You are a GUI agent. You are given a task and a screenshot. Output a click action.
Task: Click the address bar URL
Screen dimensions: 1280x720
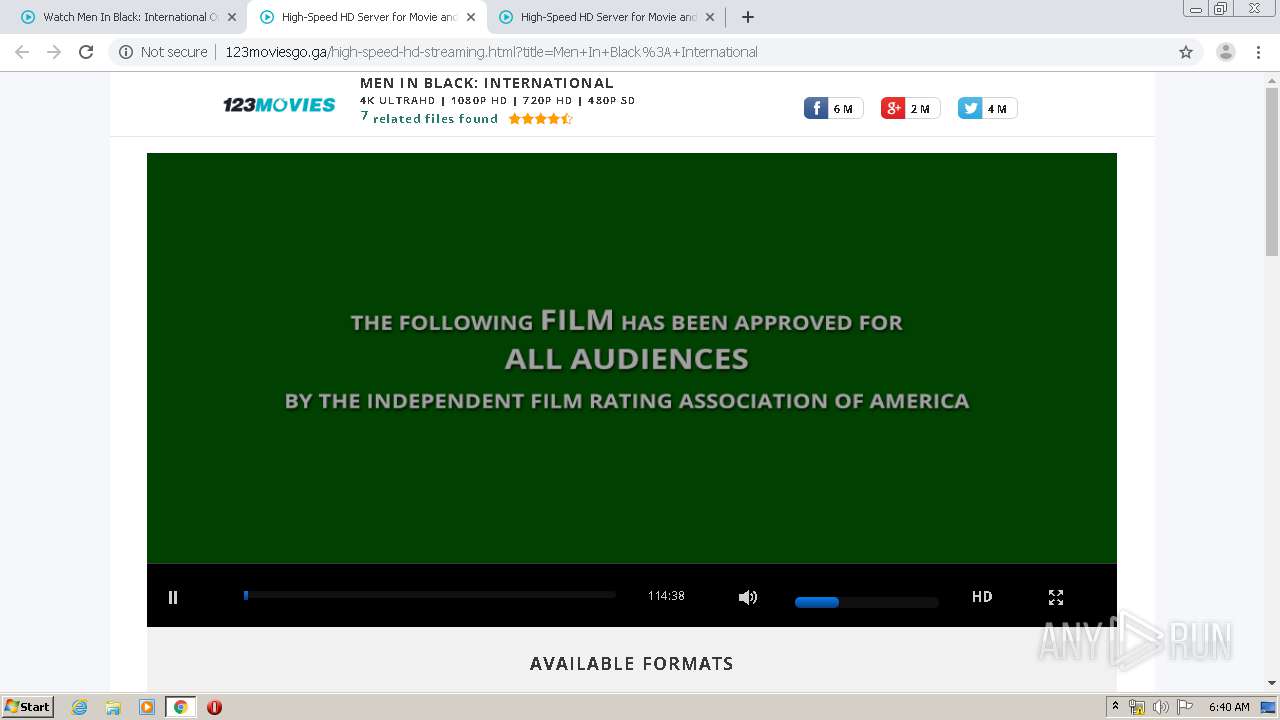[x=491, y=52]
